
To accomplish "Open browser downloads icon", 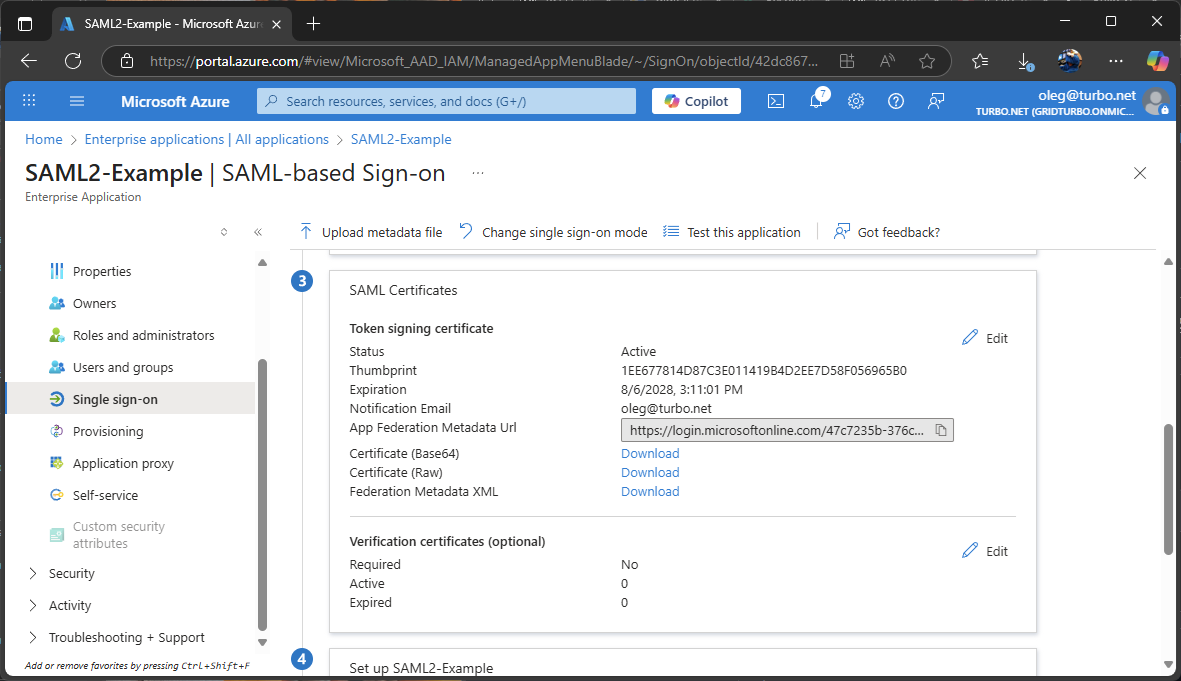I will [1023, 60].
